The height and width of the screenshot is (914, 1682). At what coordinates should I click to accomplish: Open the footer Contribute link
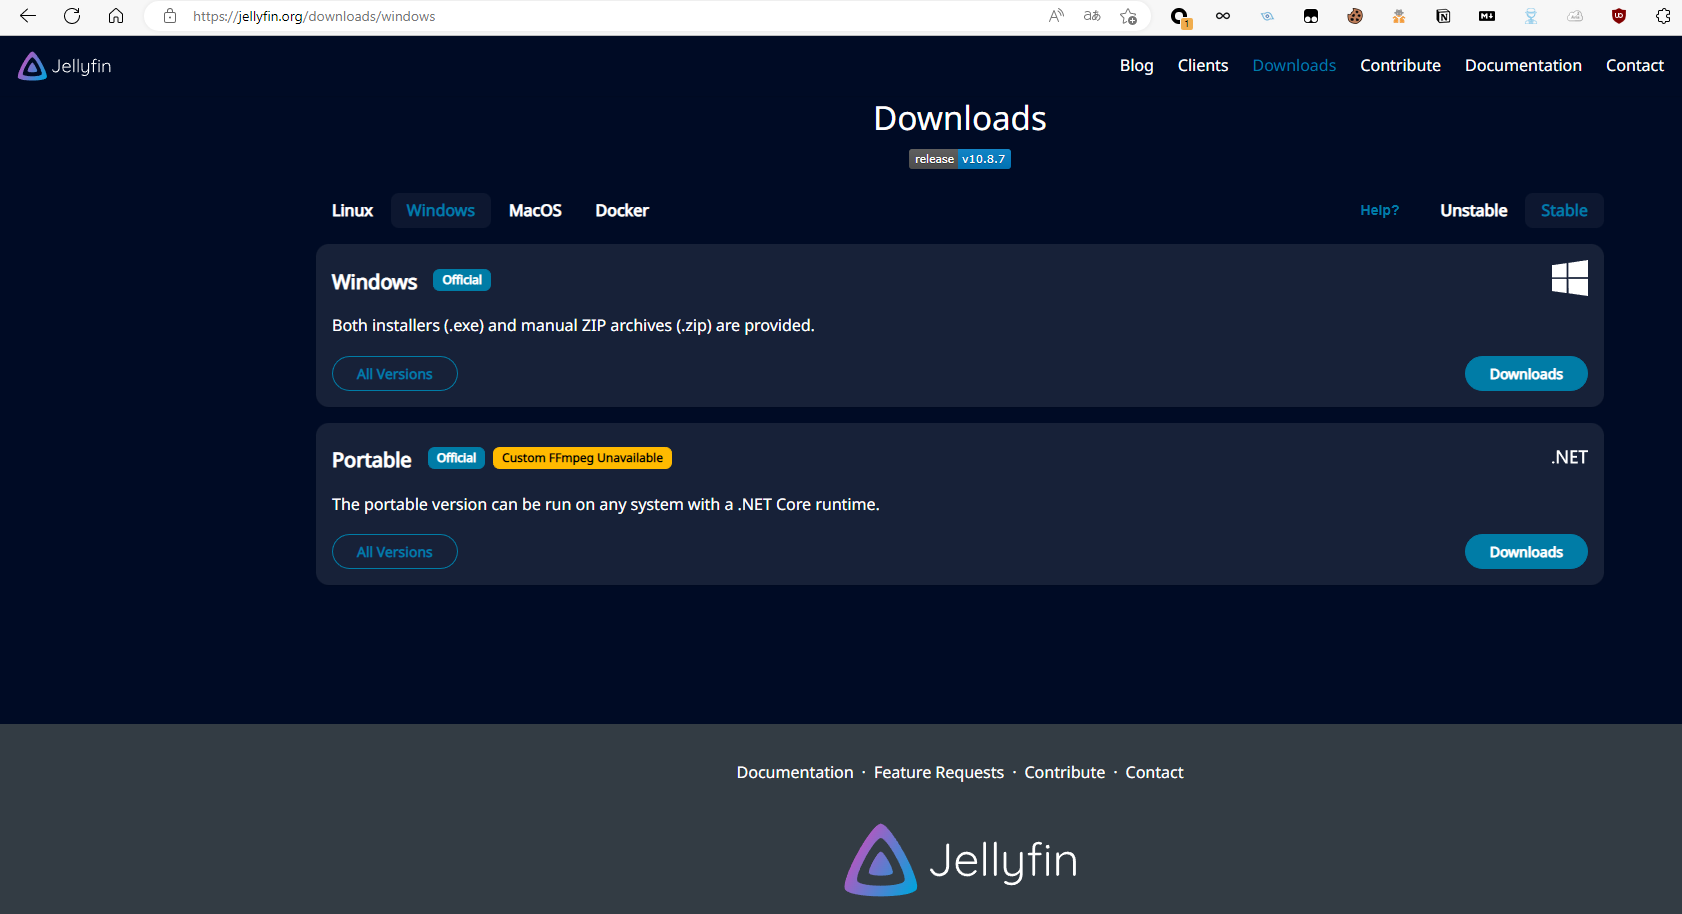coord(1065,772)
